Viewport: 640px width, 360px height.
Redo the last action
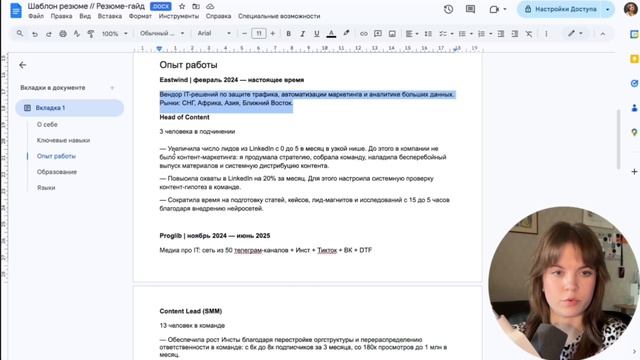(x=49, y=34)
